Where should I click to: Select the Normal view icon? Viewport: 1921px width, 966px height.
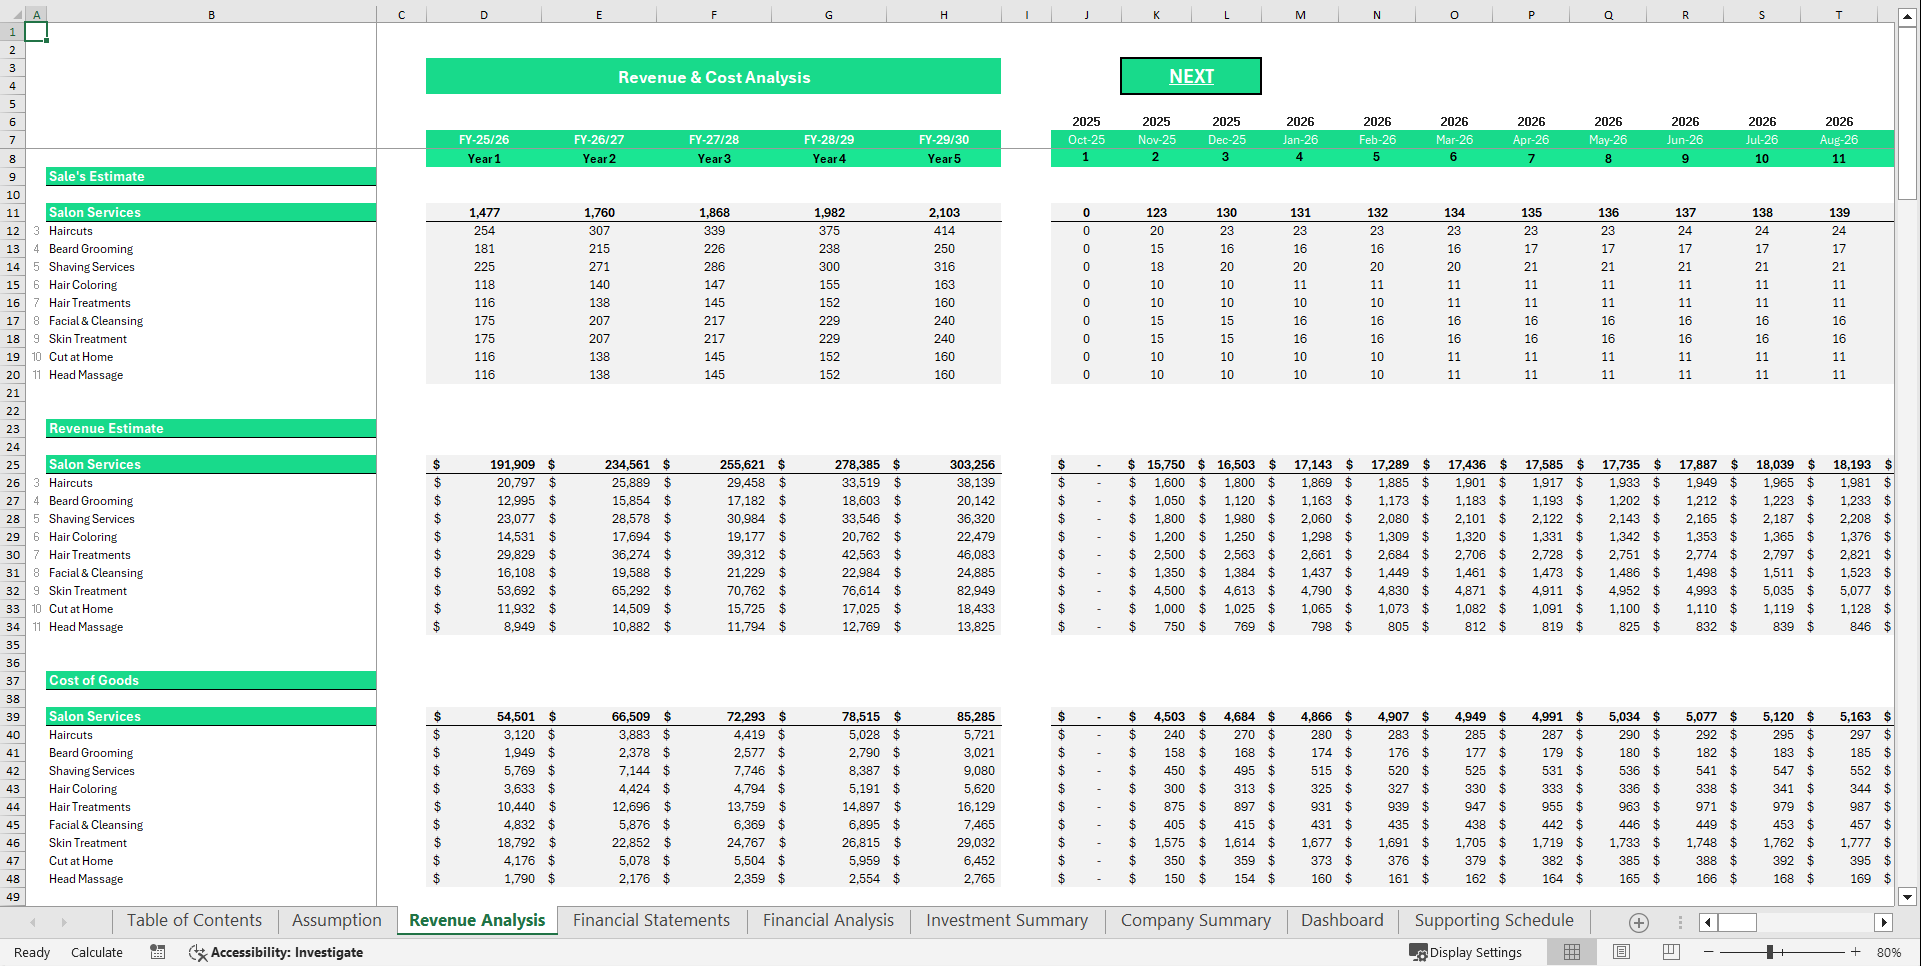1571,952
